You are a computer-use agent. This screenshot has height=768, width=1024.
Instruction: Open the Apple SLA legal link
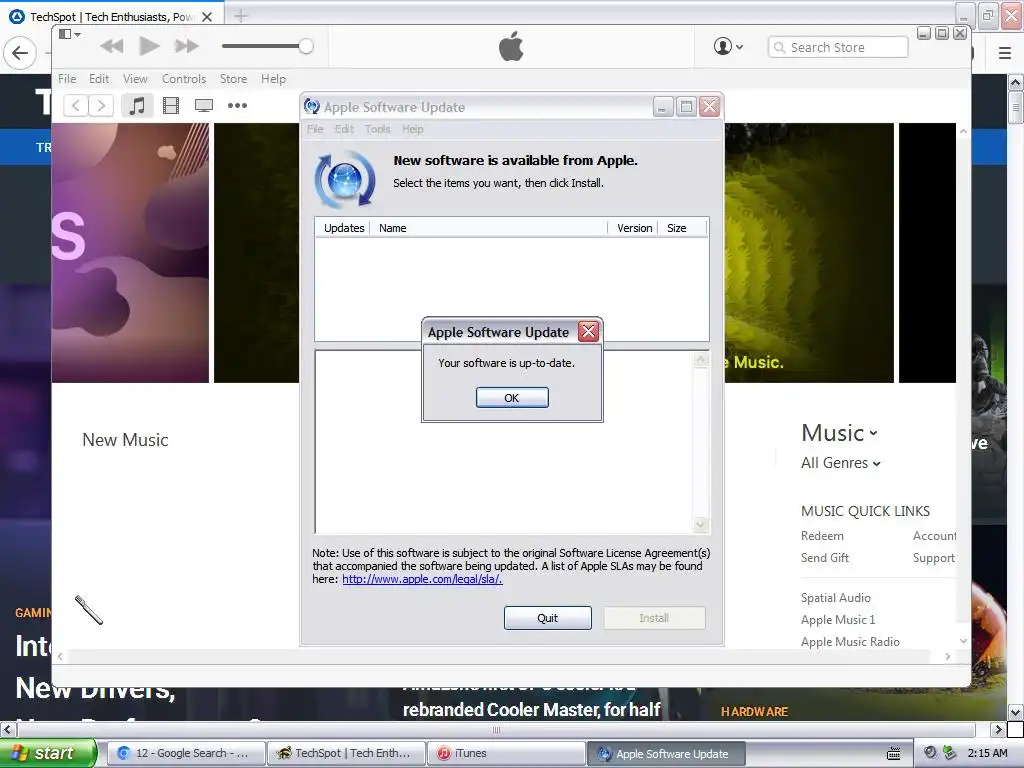(422, 579)
